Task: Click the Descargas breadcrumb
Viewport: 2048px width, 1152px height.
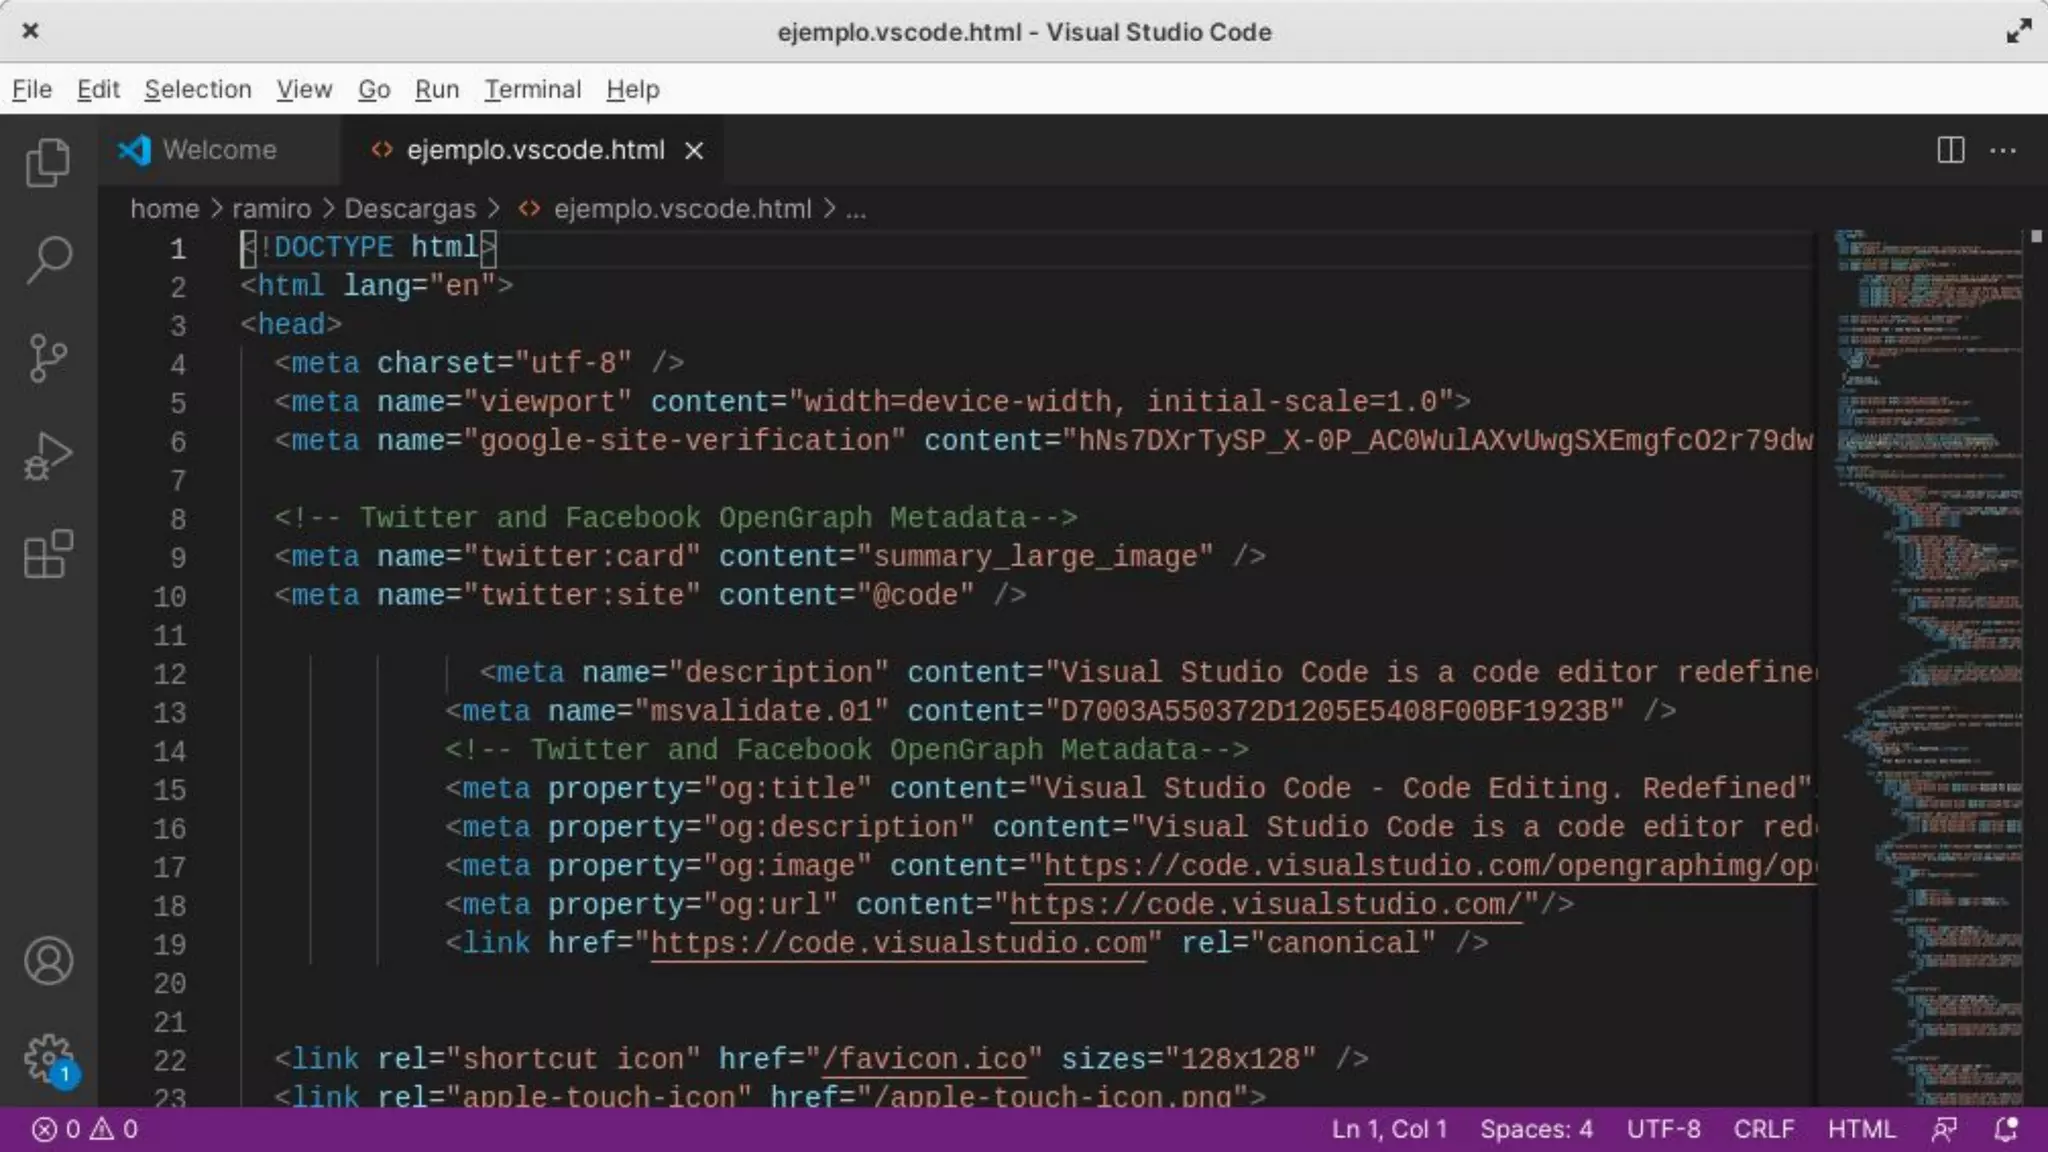Action: click(x=410, y=208)
